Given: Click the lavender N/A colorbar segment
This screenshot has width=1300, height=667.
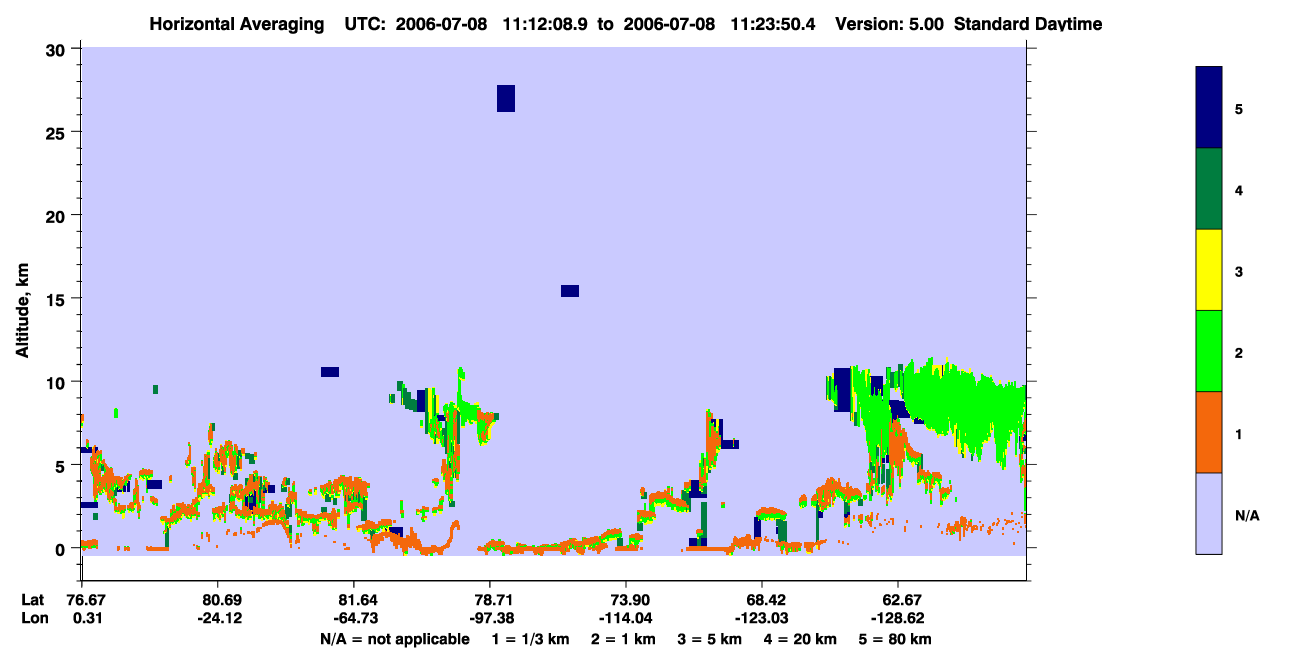Looking at the screenshot, I should [1209, 513].
